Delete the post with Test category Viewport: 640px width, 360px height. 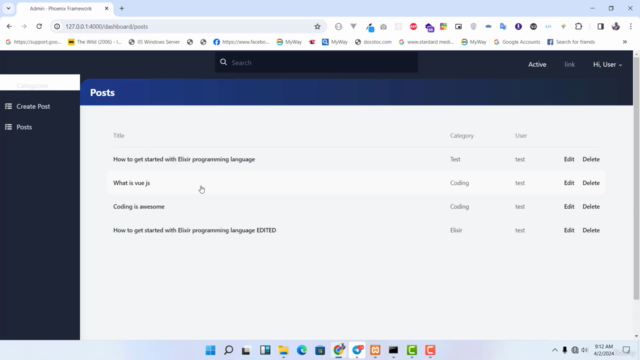[x=591, y=159]
